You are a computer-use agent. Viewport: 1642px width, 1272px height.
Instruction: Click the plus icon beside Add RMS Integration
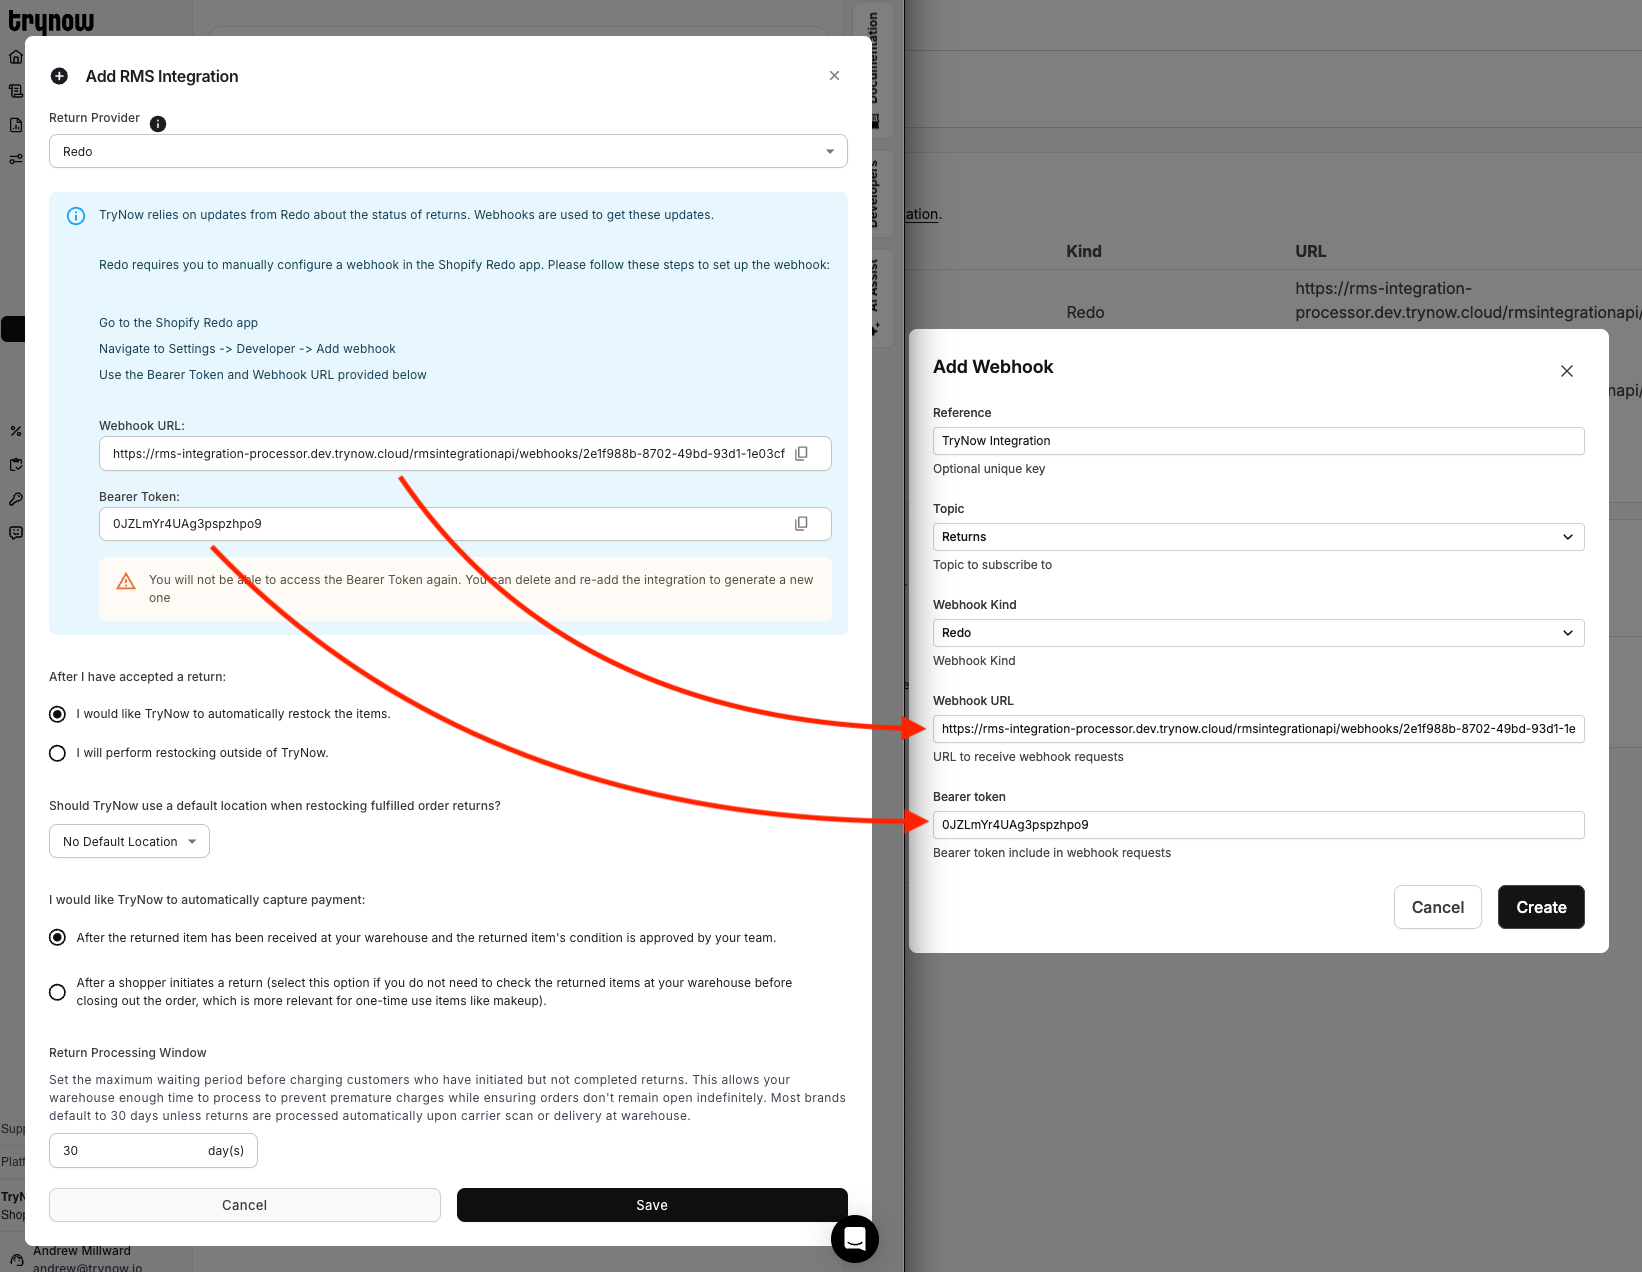60,76
